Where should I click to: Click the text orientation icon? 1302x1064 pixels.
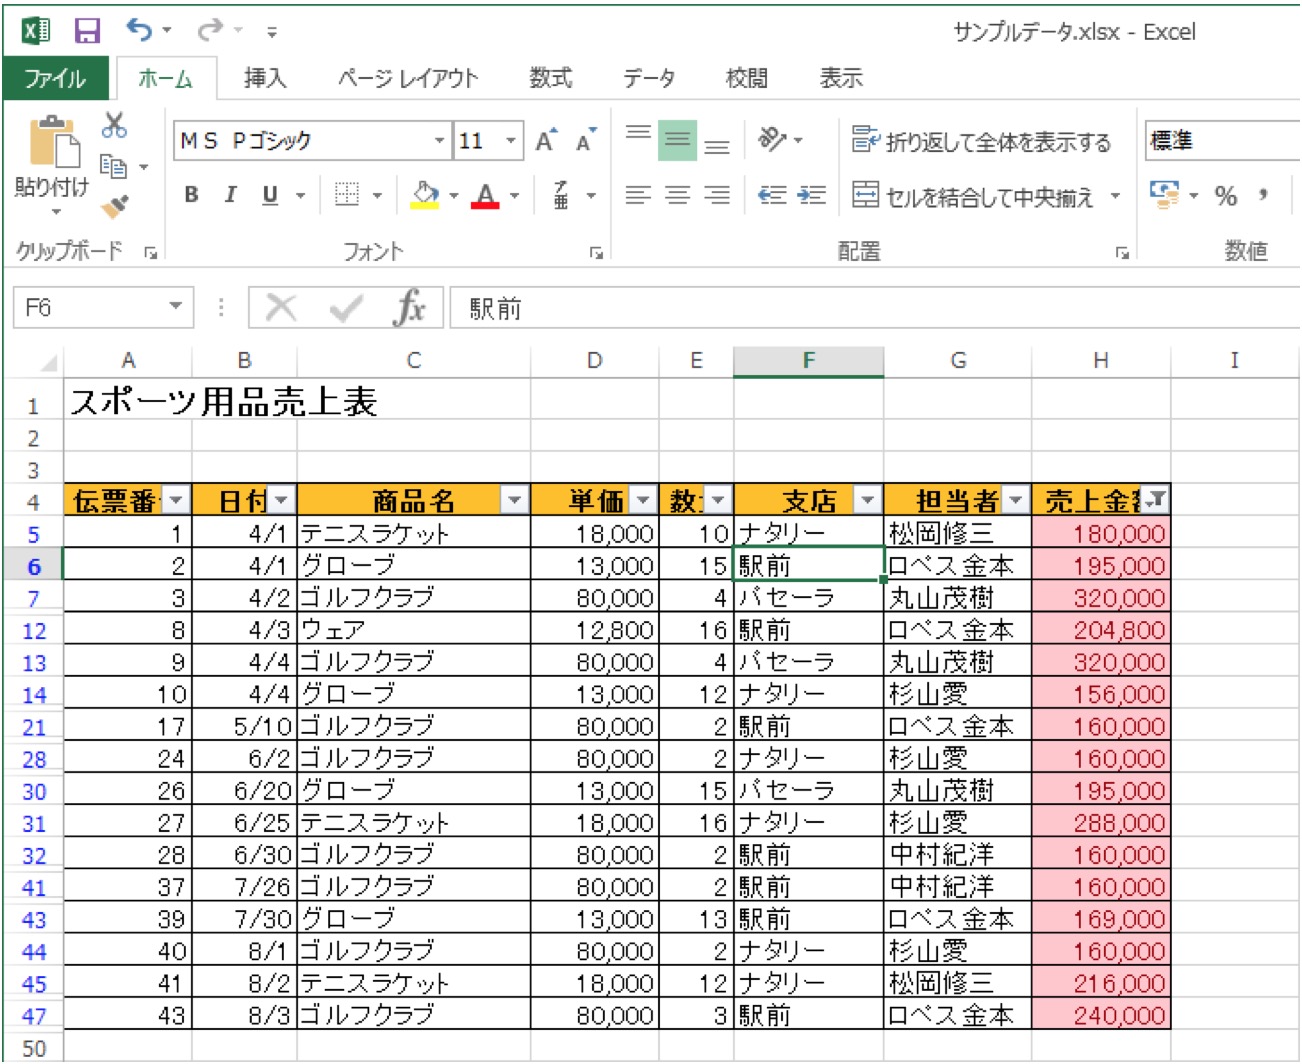click(x=772, y=139)
